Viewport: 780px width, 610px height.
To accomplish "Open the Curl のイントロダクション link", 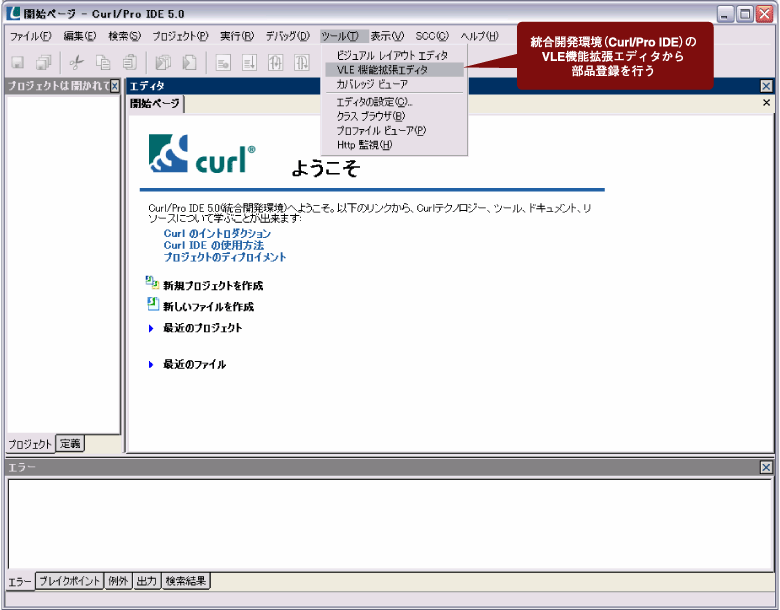I will click(x=217, y=233).
